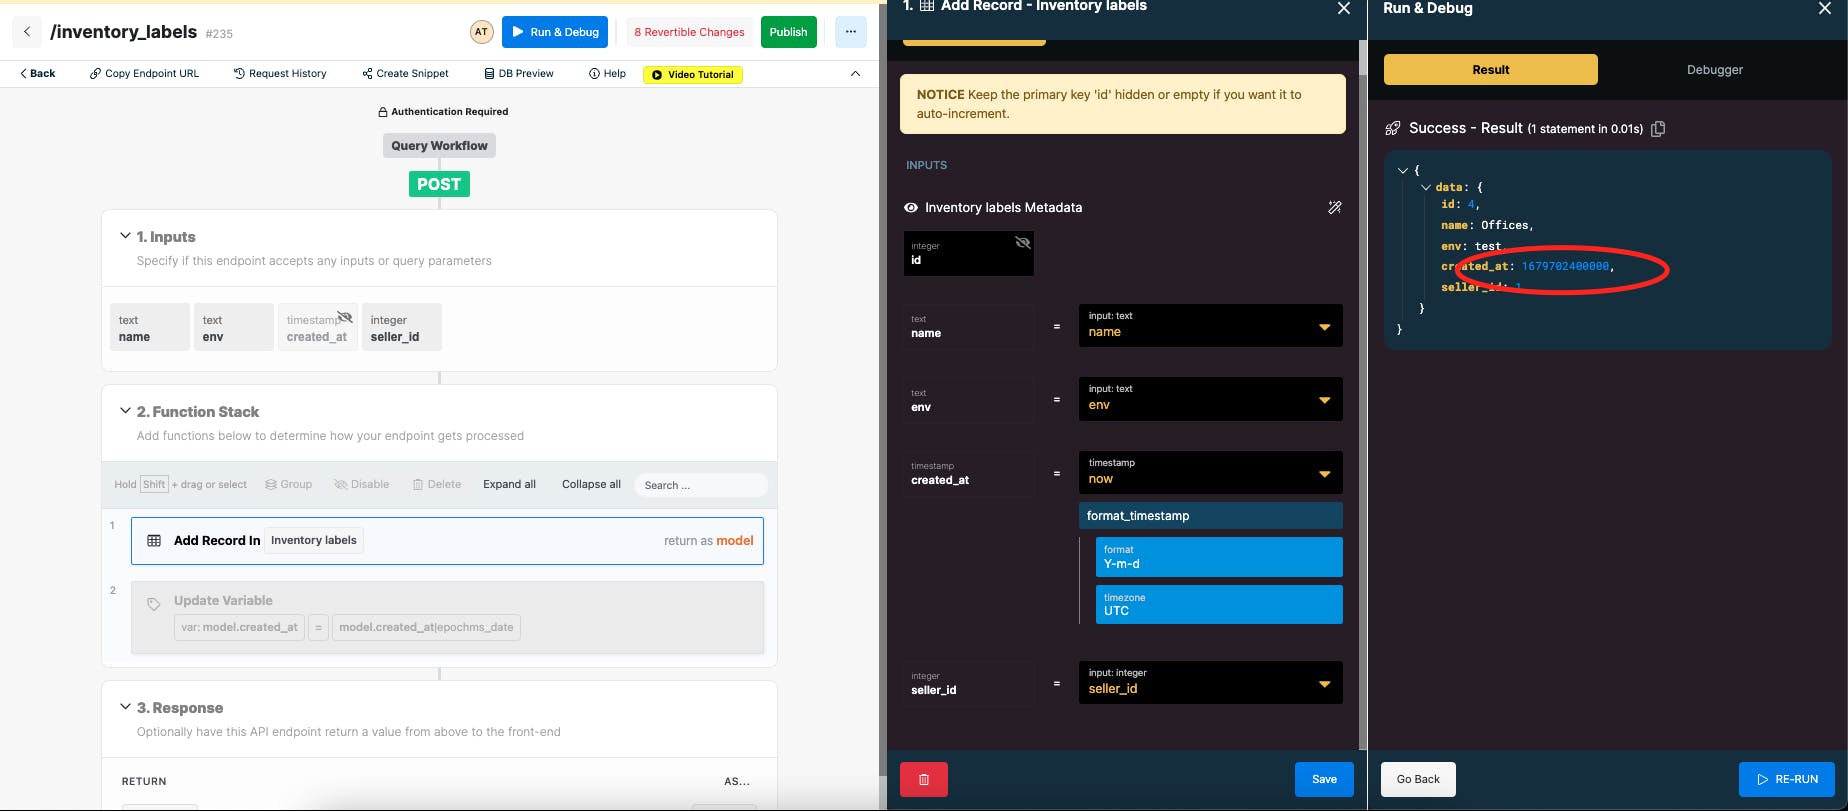The height and width of the screenshot is (811, 1848).
Task: Click the model.created_at|epochms_date value
Action: [426, 628]
